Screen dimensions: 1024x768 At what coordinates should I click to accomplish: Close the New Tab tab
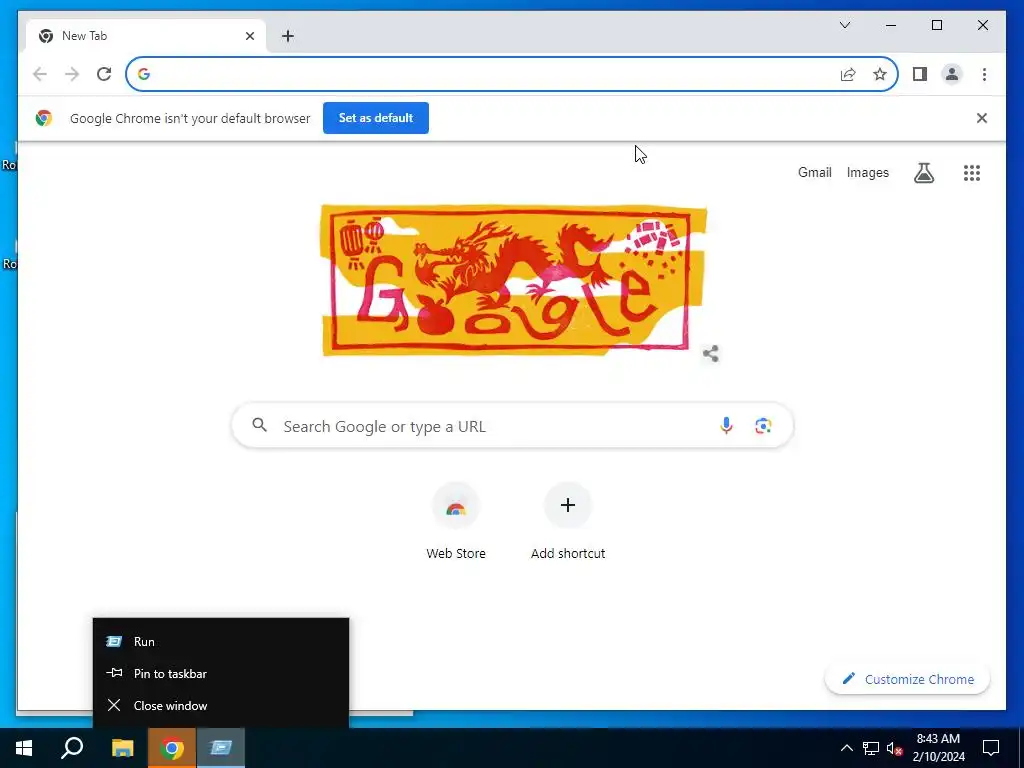(249, 36)
